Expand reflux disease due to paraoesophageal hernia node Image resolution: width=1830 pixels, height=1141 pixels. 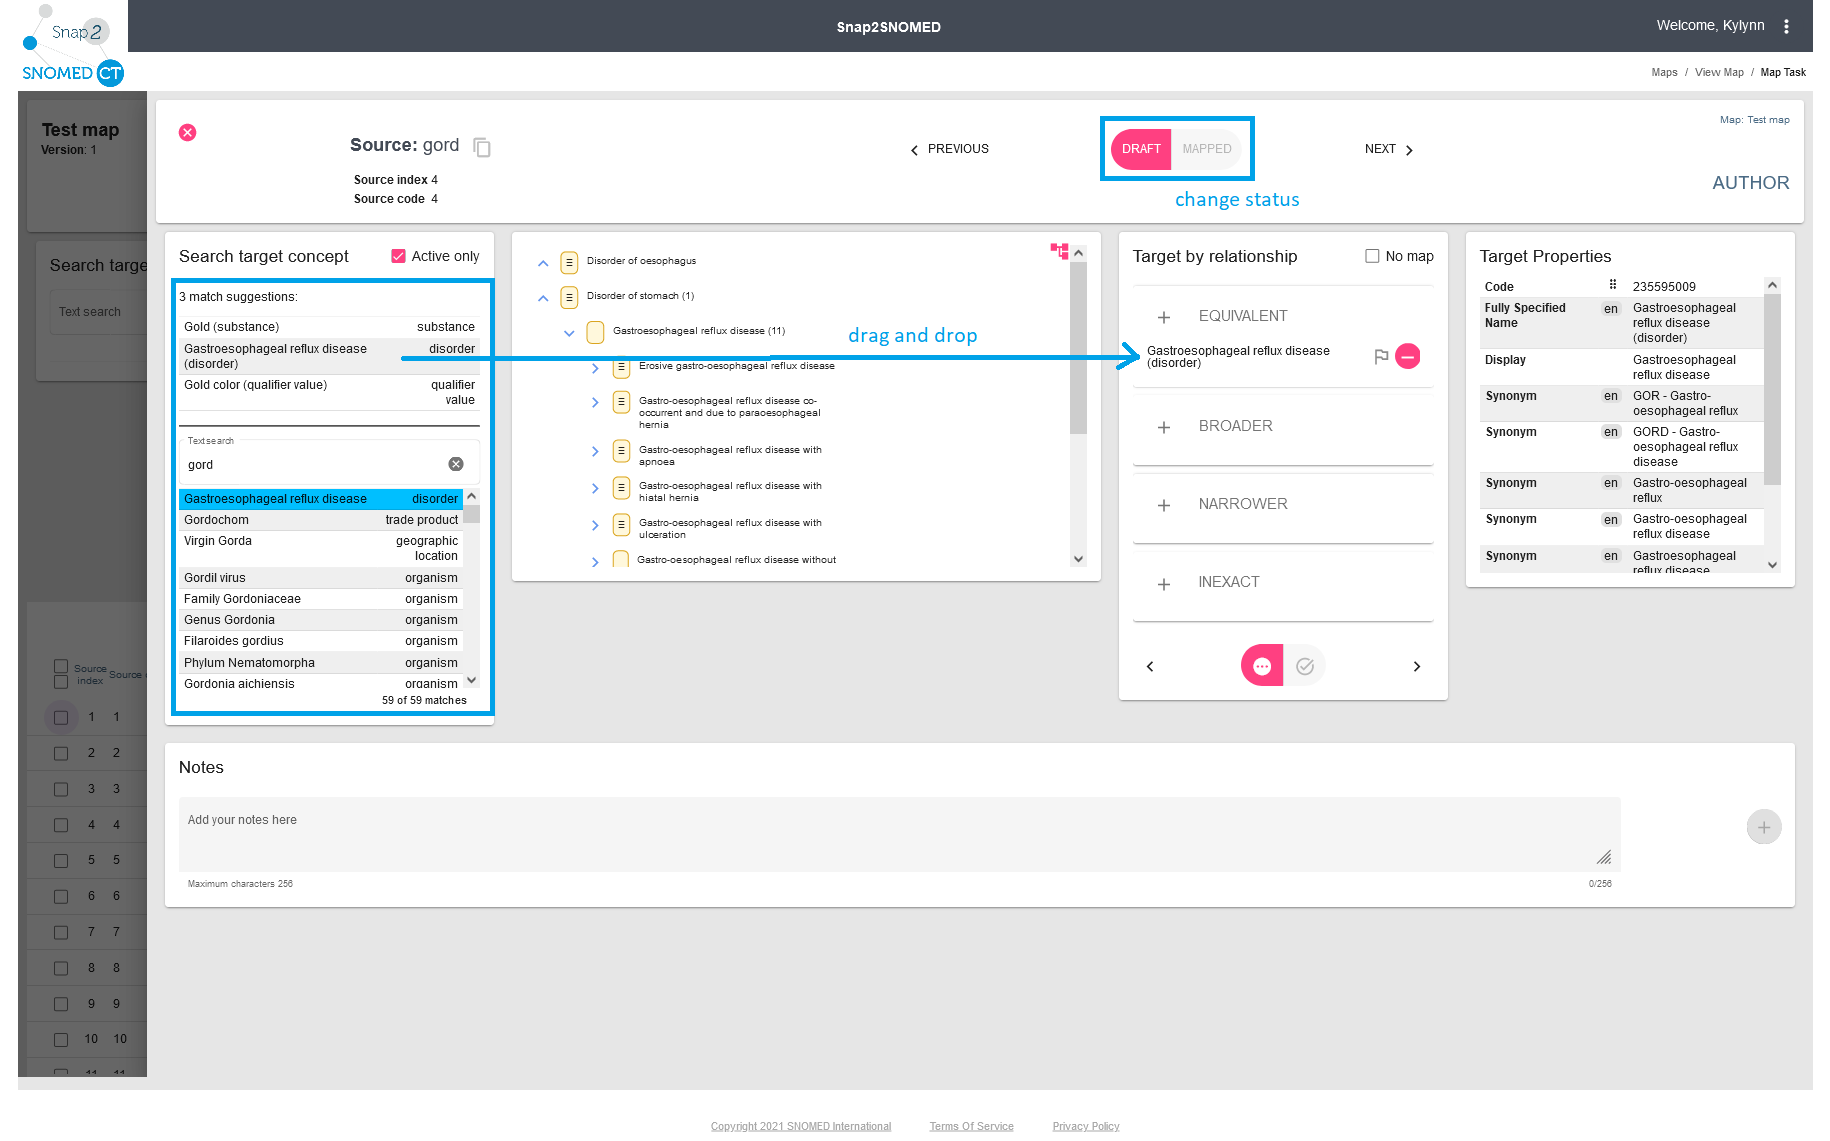pyautogui.click(x=595, y=402)
